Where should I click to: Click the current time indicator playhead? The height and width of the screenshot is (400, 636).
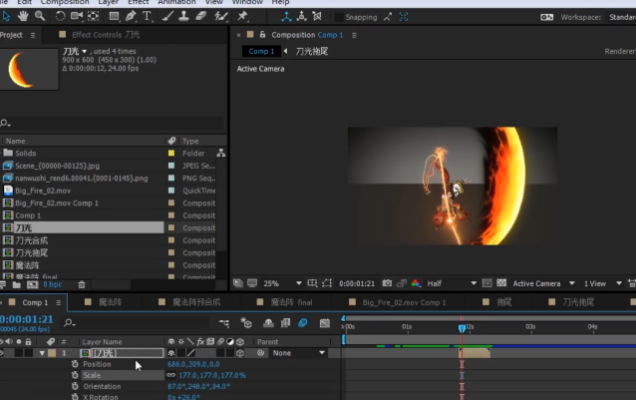(462, 328)
